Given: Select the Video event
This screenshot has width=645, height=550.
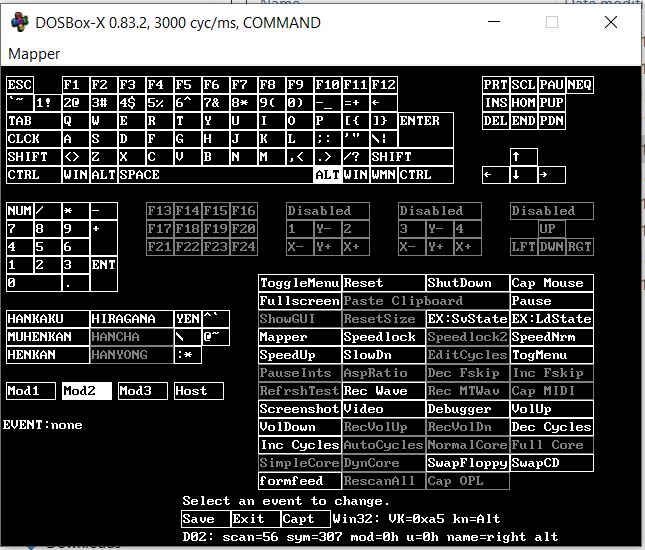Looking at the screenshot, I should coord(384,409).
